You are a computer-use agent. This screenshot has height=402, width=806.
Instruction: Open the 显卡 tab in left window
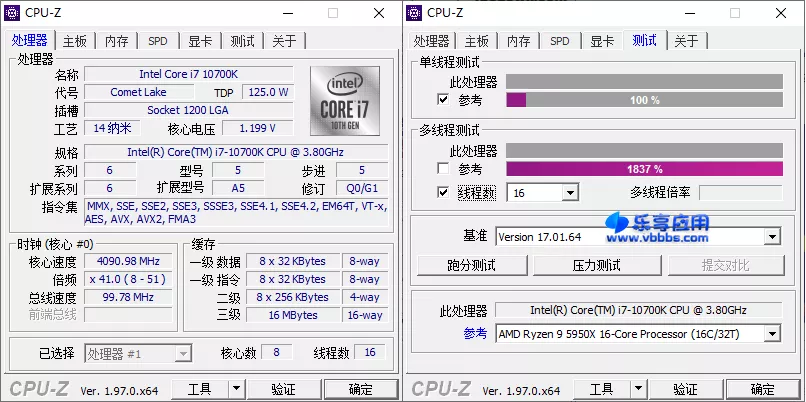point(200,41)
